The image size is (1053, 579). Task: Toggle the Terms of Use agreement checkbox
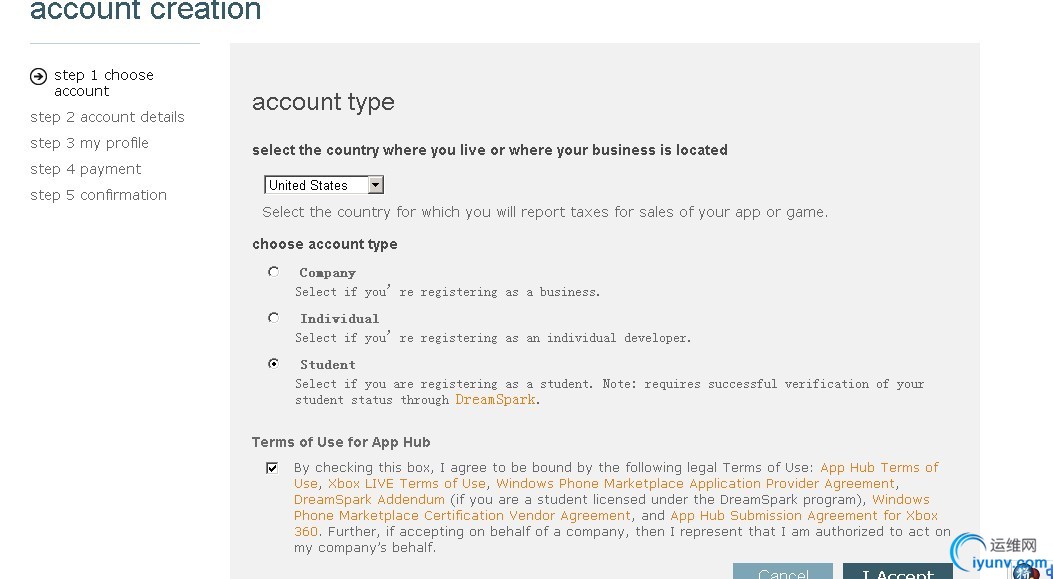pyautogui.click(x=272, y=467)
